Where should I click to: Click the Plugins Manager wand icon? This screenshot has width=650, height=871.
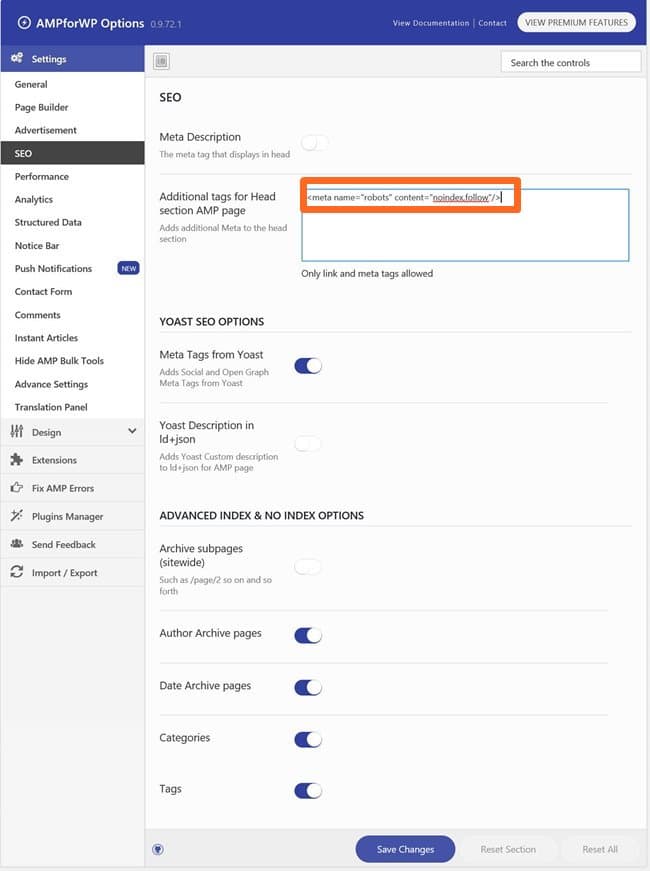(16, 516)
